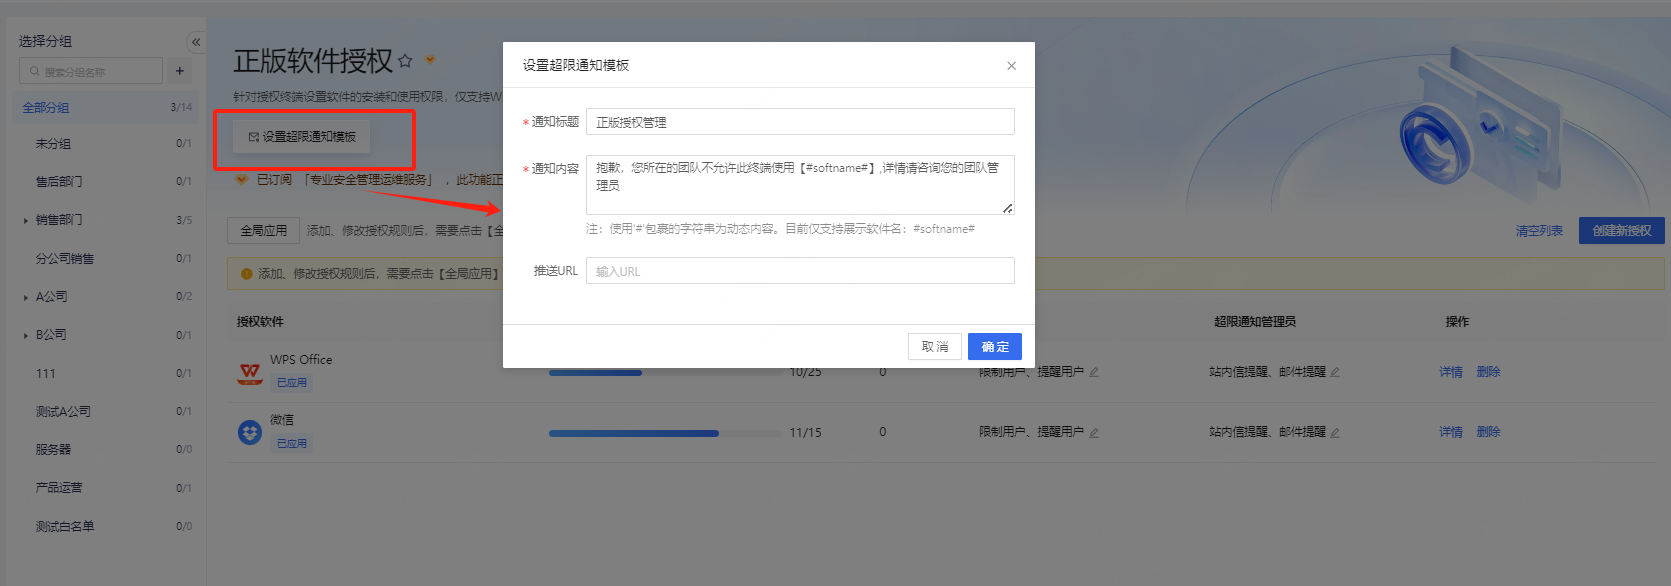This screenshot has width=1671, height=586.
Task: Expand the 销售部门 tree node arrow
Action: (26, 220)
